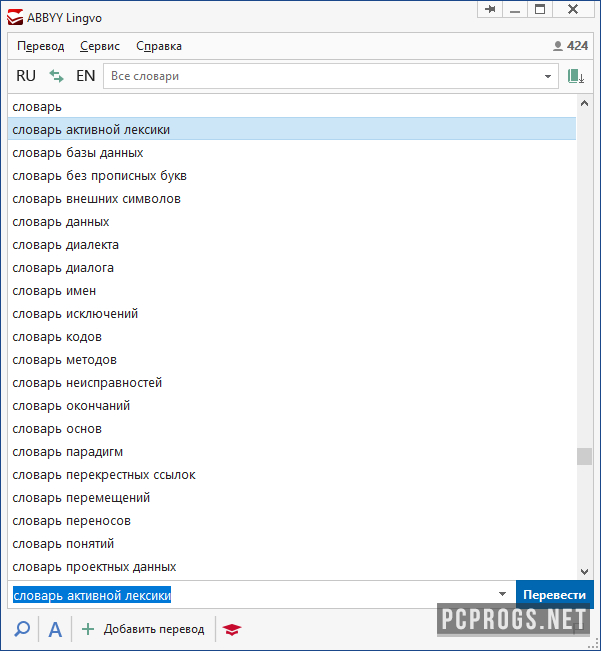
Task: Click the ABBYY Lingvo logo in the title bar
Action: point(16,17)
